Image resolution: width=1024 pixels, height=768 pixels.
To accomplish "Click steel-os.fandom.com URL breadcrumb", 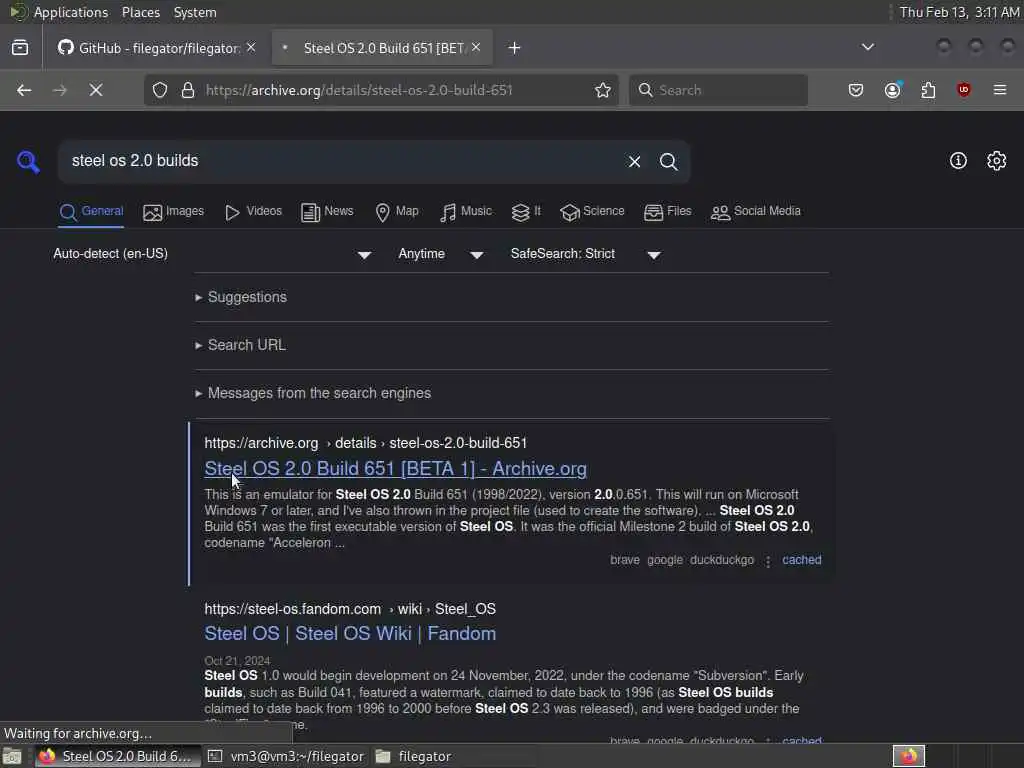I will point(350,609).
